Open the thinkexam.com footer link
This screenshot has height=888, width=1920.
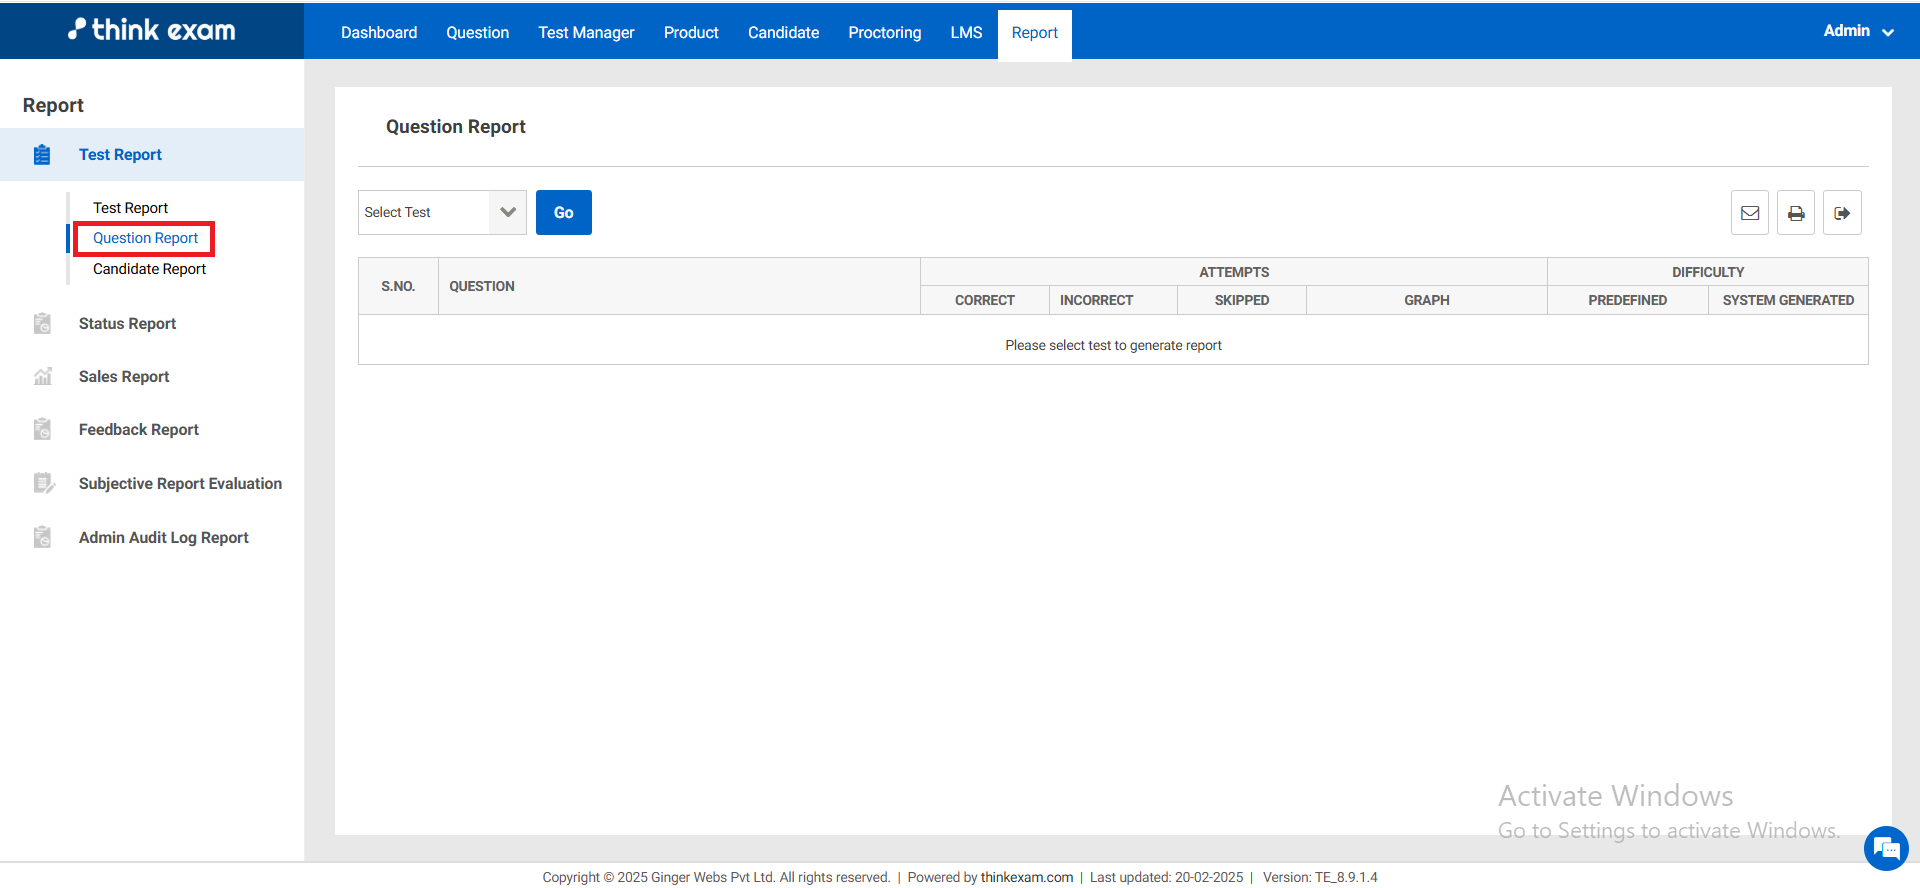tap(1026, 877)
